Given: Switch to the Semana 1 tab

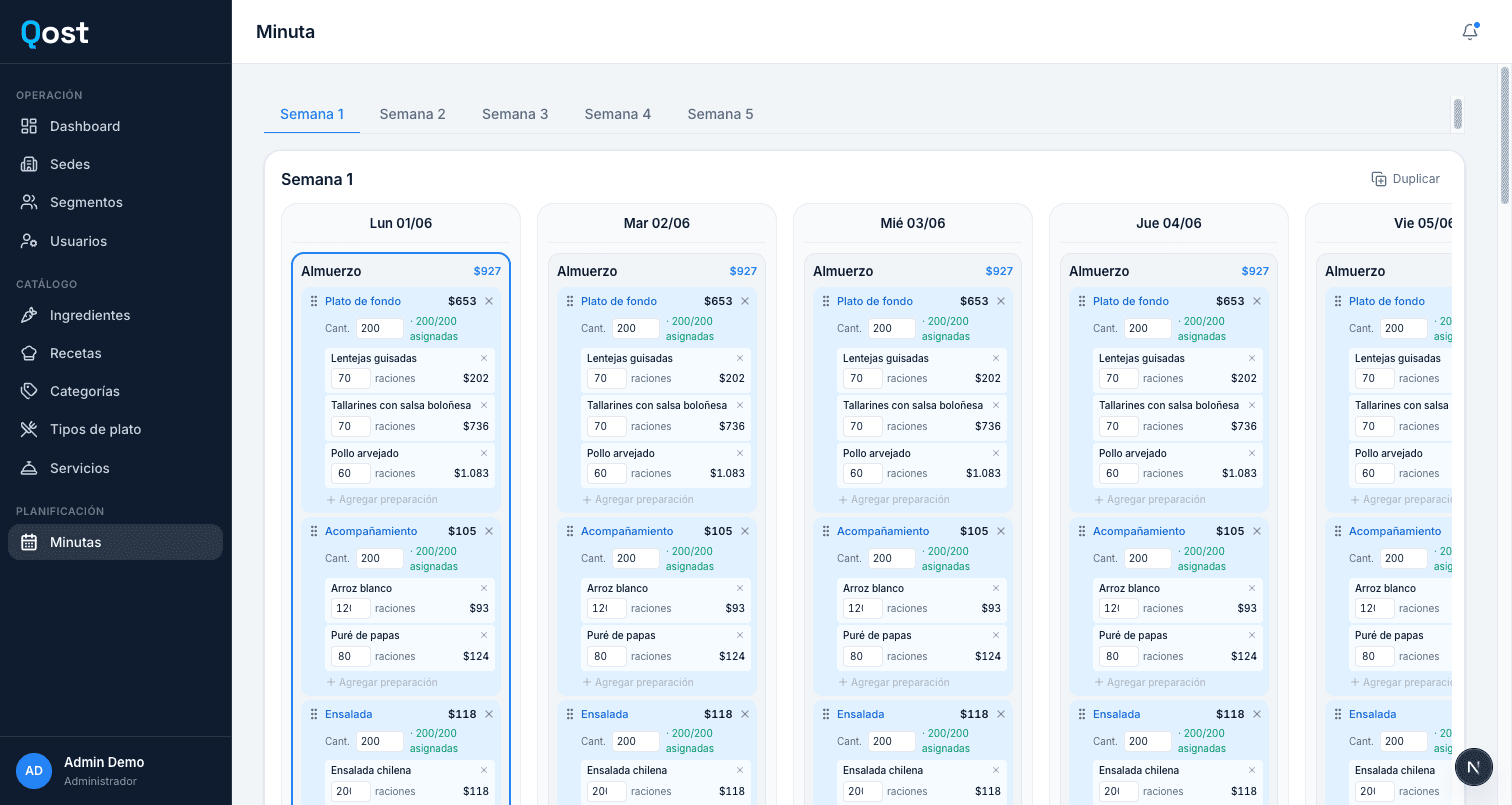Looking at the screenshot, I should coord(312,114).
